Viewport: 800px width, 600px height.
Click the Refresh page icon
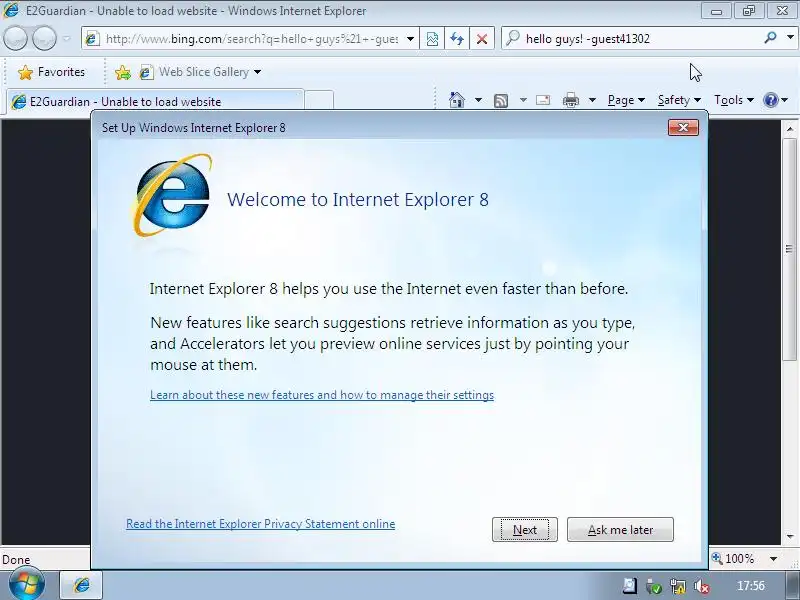[457, 39]
